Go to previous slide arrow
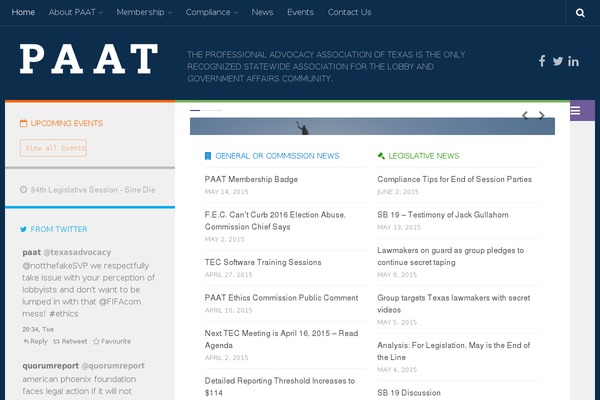Viewport: 600px width, 400px height. [525, 115]
